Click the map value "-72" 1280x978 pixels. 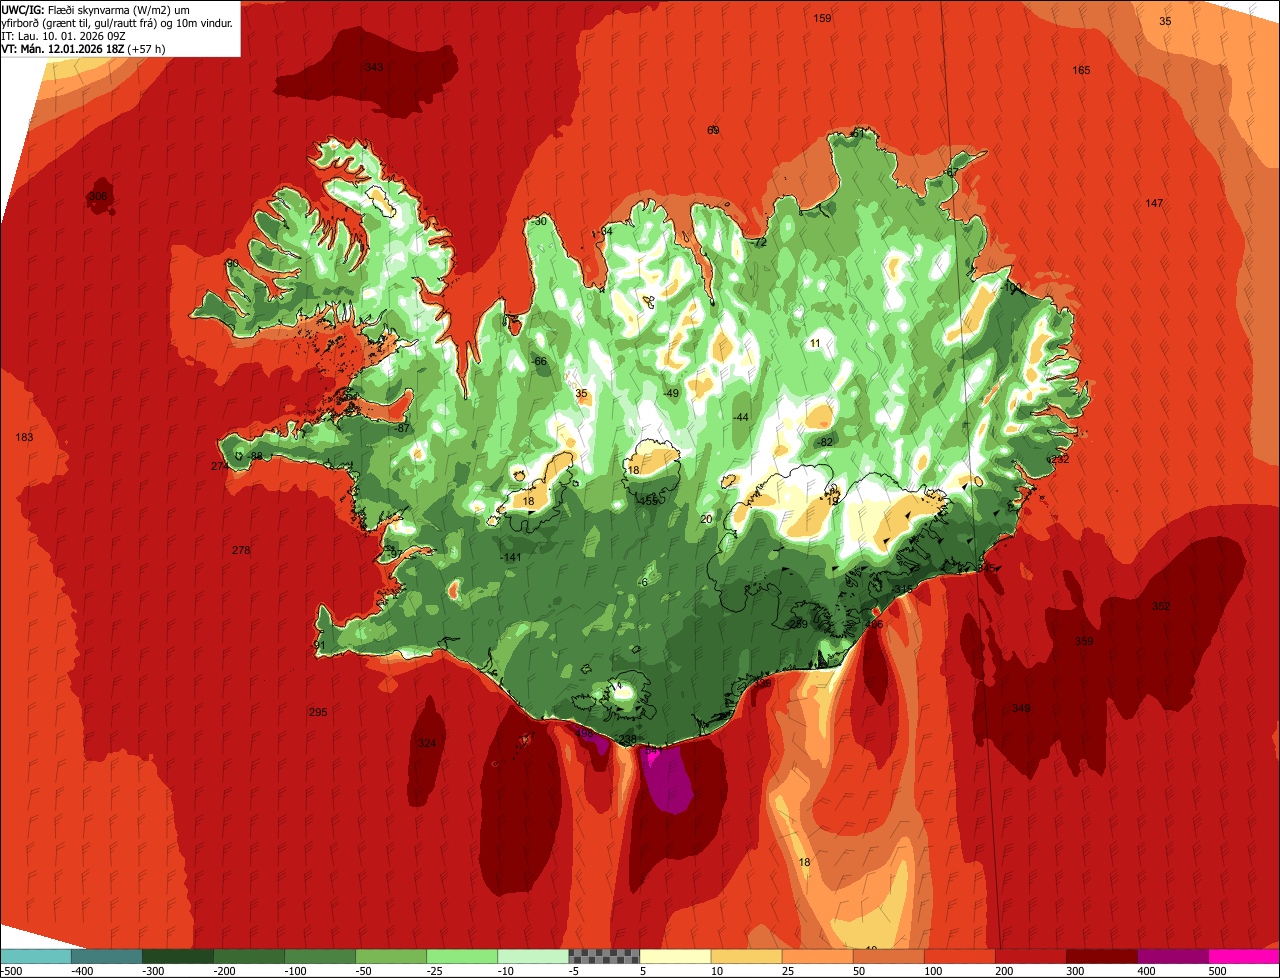pos(759,243)
